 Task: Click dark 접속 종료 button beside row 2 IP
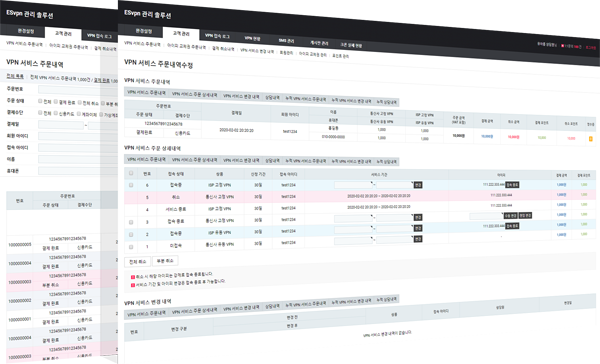512,226
